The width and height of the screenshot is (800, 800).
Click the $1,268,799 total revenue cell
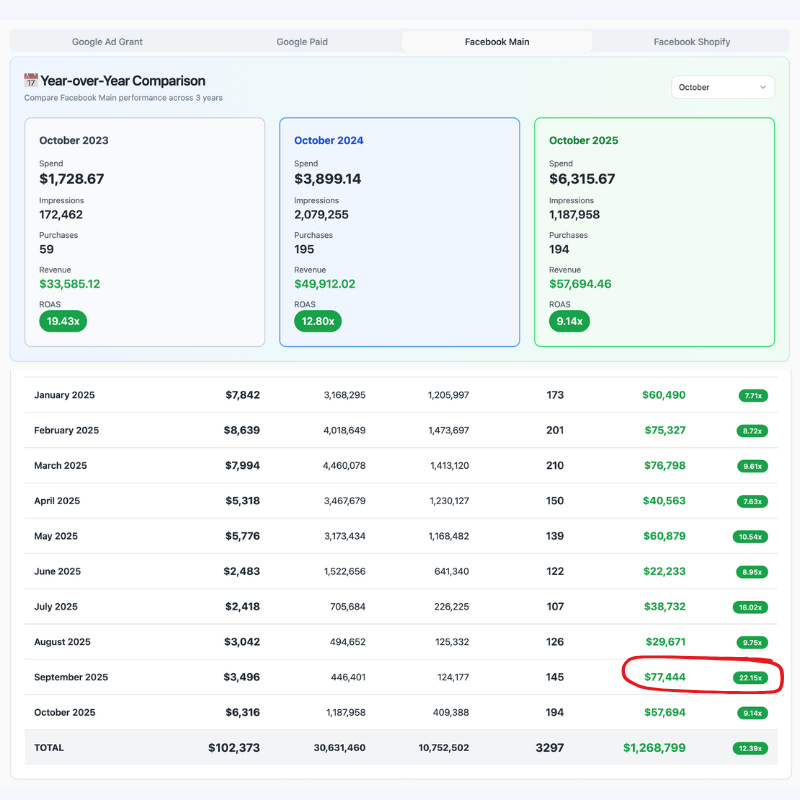point(654,748)
